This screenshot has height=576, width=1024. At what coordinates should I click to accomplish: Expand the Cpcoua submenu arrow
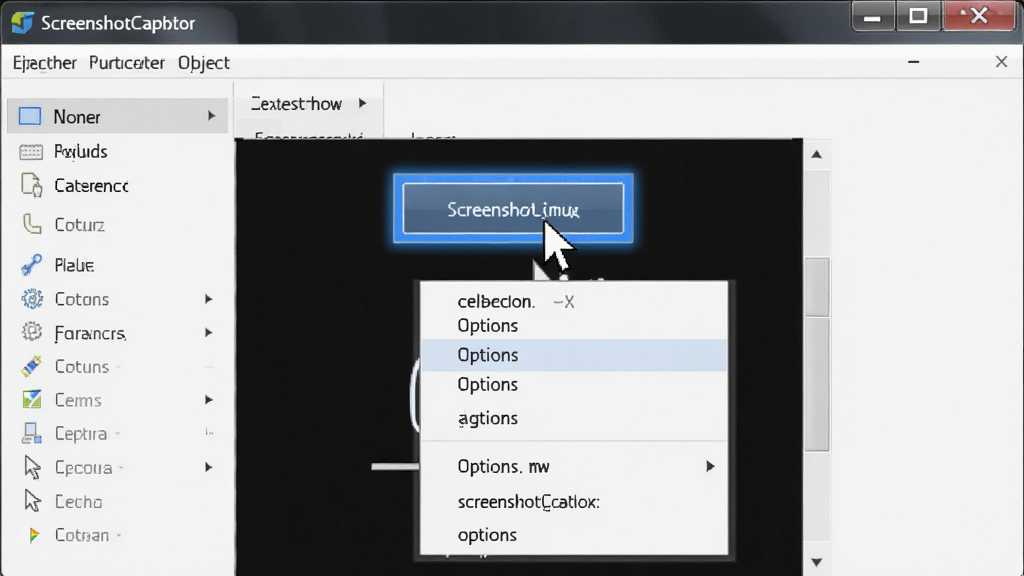click(208, 468)
